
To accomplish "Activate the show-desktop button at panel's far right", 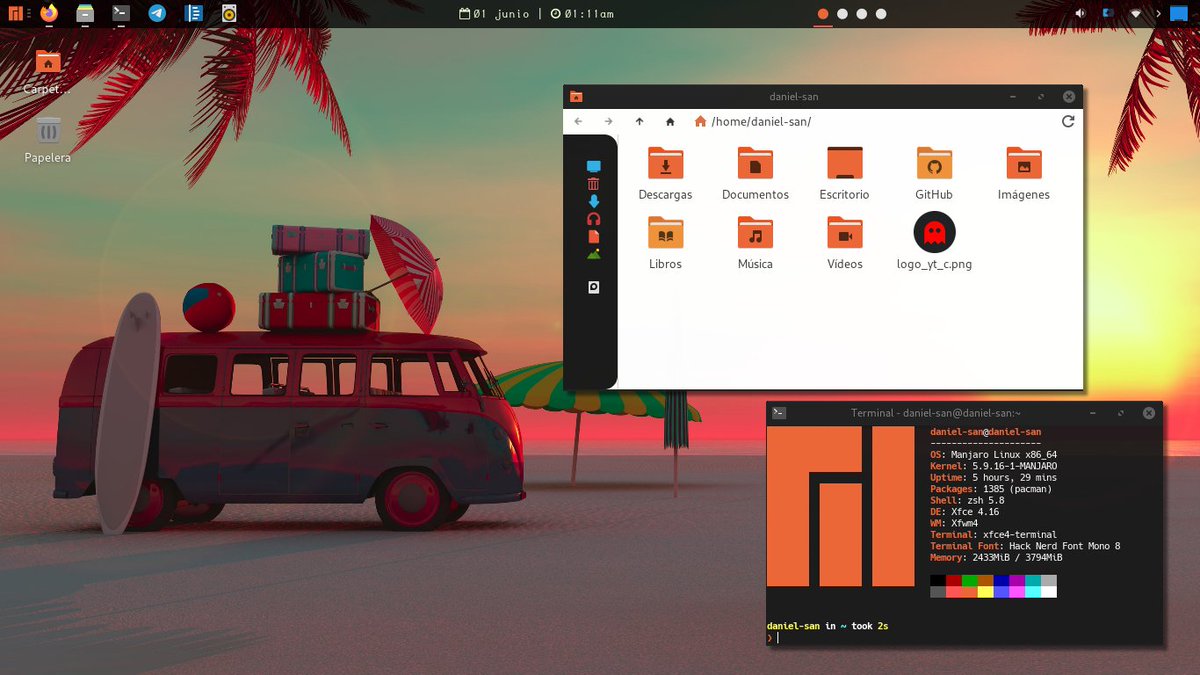I will (x=1180, y=13).
